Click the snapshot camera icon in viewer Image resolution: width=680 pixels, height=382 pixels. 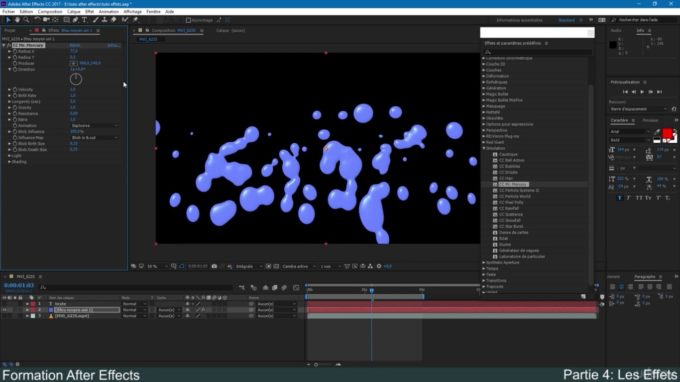coord(214,266)
